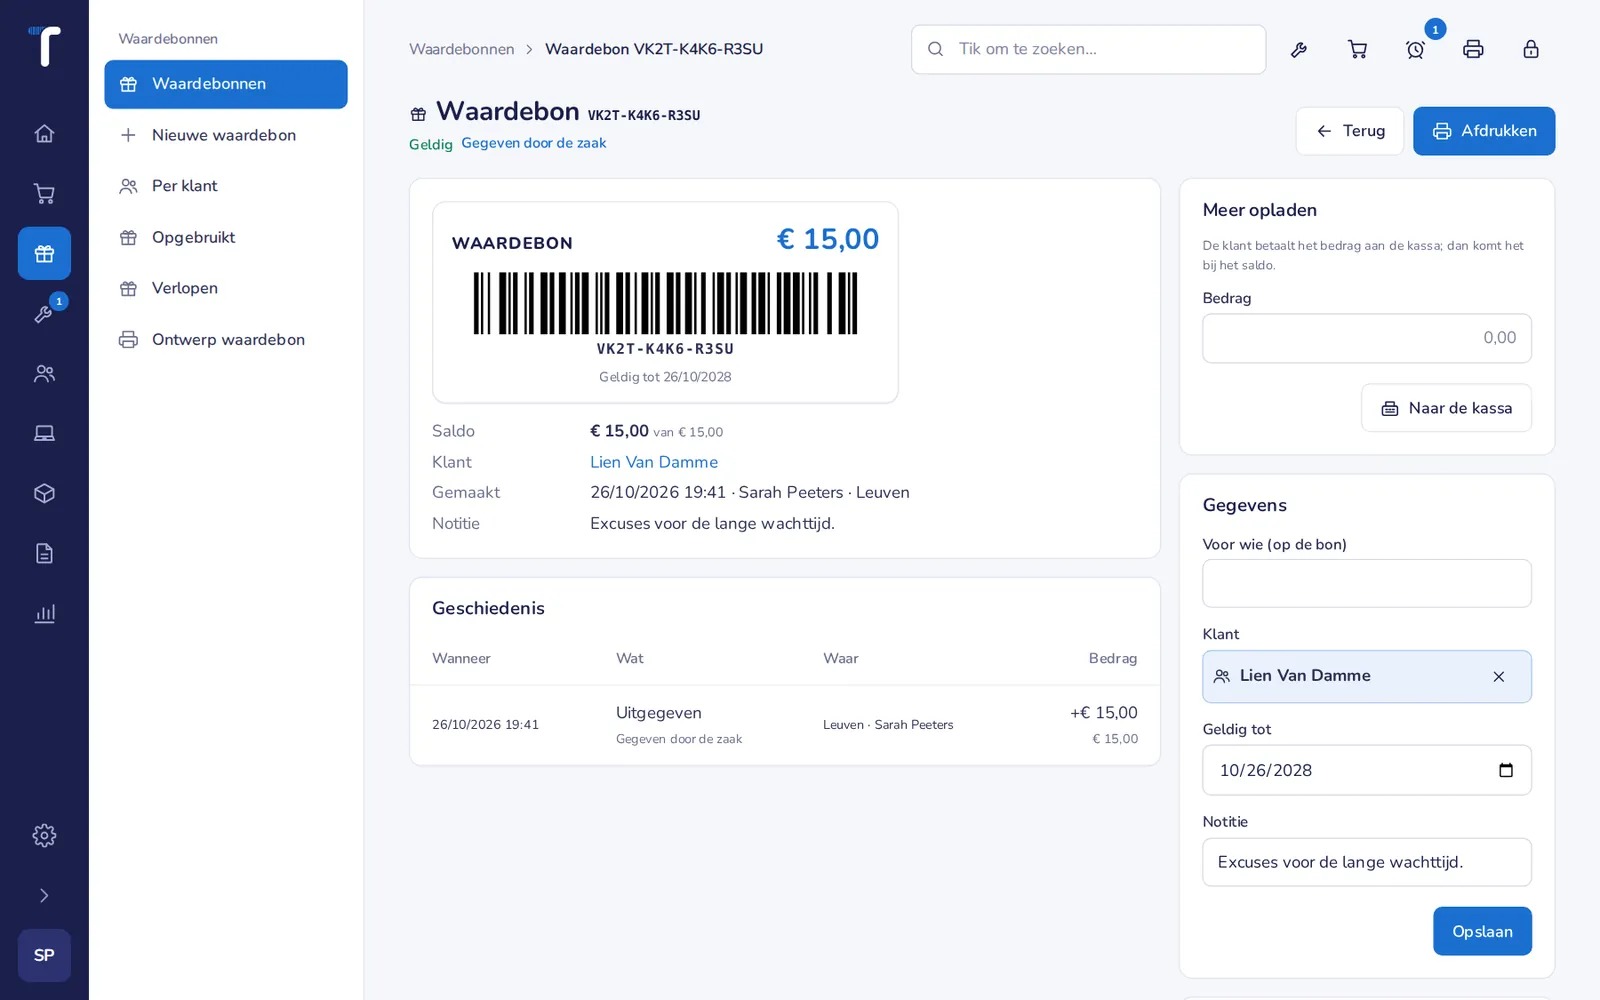This screenshot has width=1600, height=1000.
Task: Click the app logo at top left
Action: click(44, 46)
